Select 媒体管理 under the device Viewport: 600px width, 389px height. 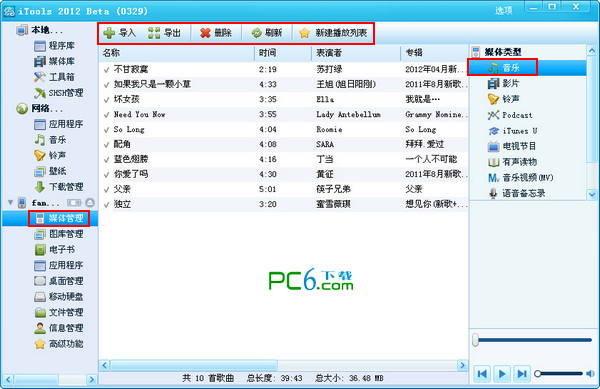(x=59, y=218)
